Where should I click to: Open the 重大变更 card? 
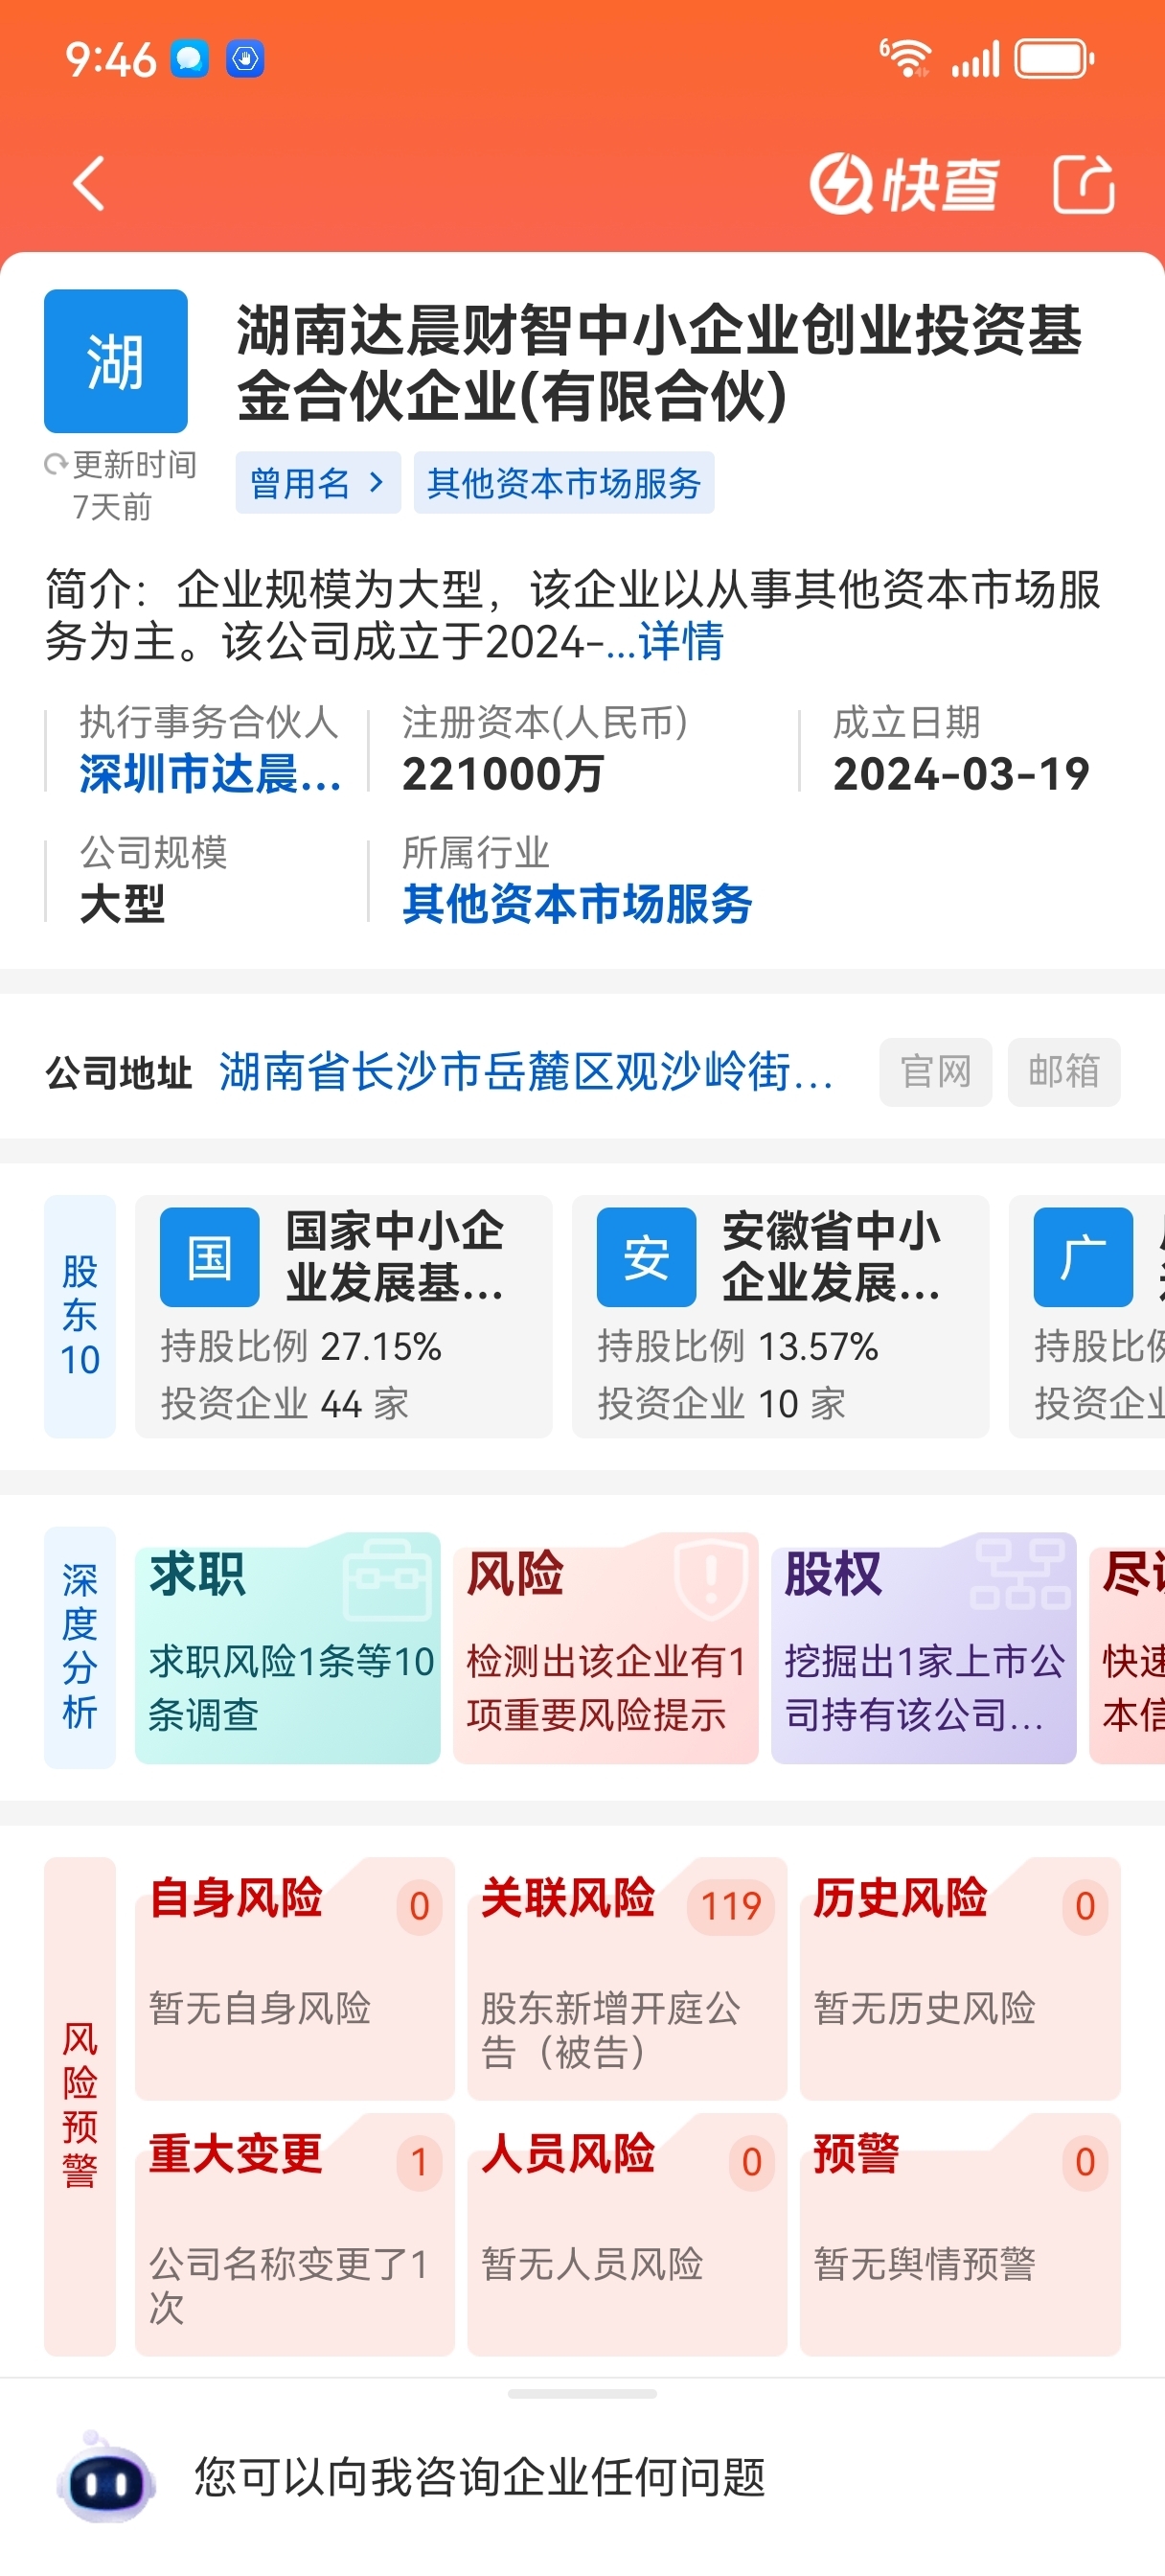click(295, 2235)
